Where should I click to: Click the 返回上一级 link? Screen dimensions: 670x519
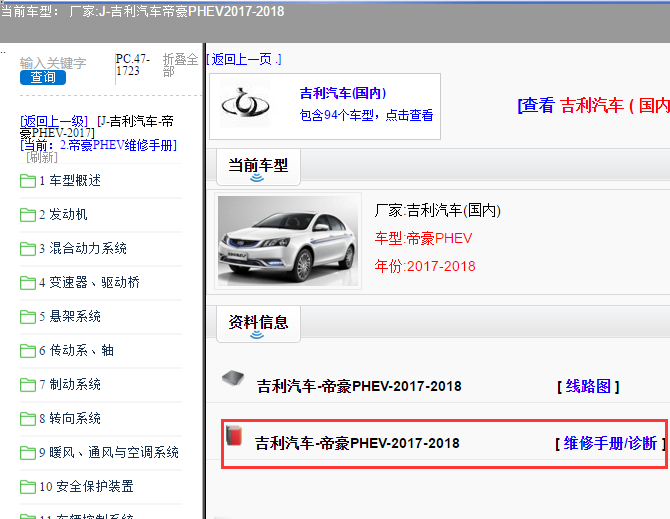click(54, 121)
